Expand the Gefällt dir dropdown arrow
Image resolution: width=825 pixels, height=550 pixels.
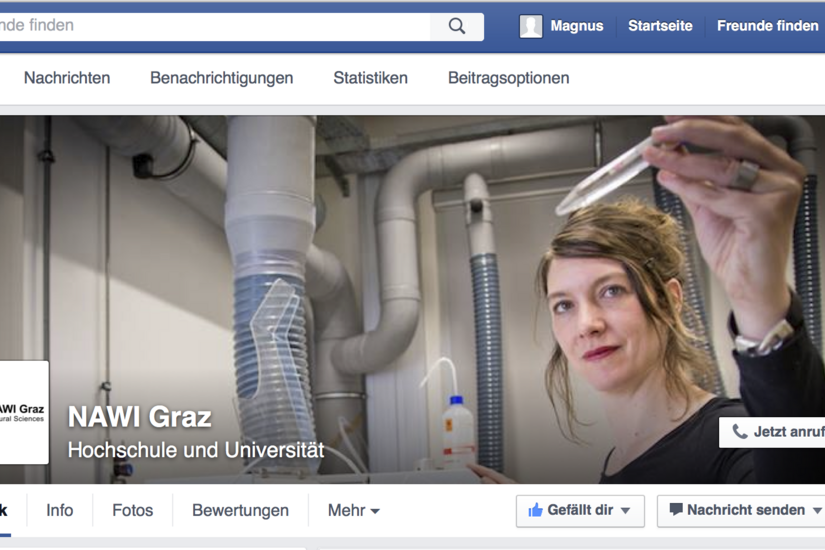[626, 511]
